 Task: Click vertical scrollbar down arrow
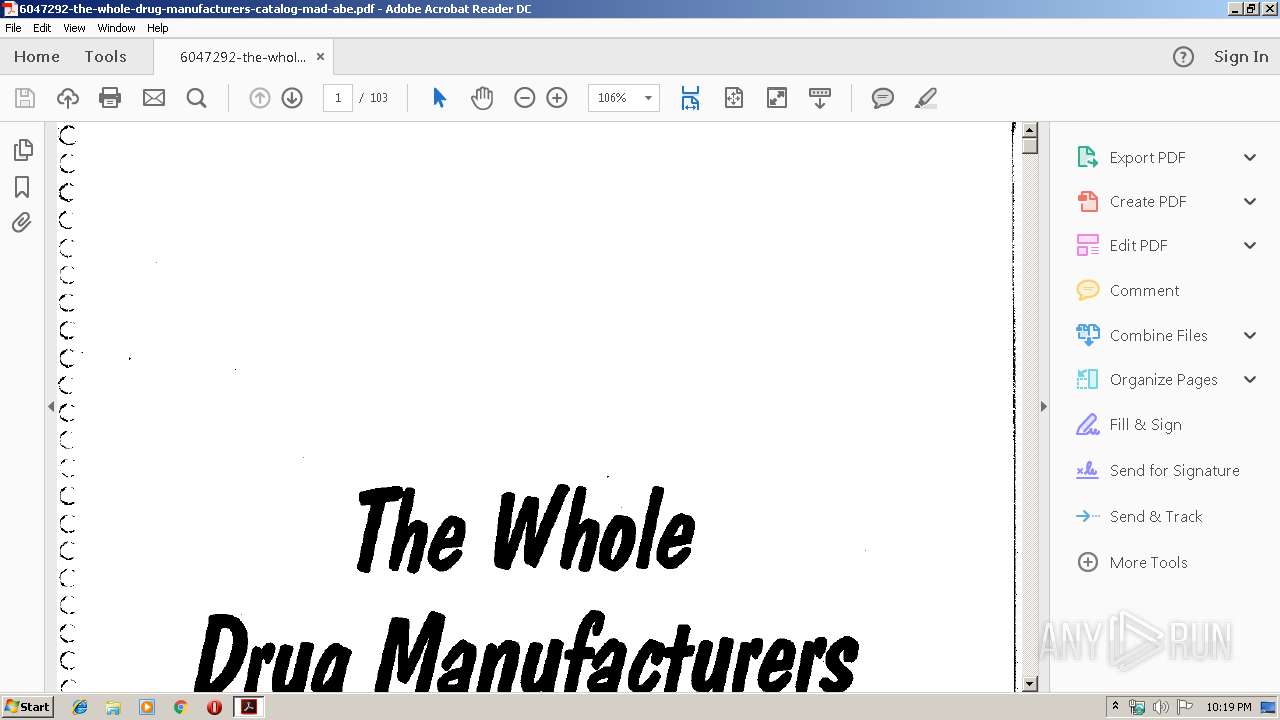1030,684
